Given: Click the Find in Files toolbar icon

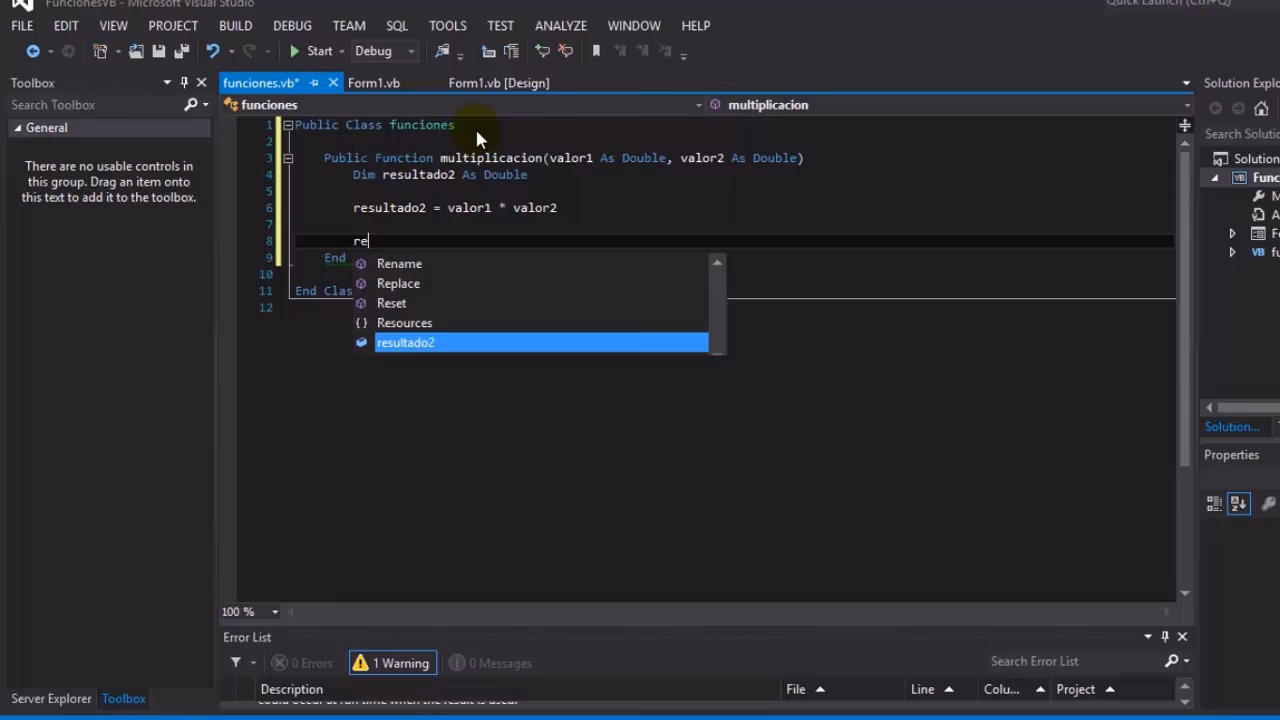Looking at the screenshot, I should 443,51.
